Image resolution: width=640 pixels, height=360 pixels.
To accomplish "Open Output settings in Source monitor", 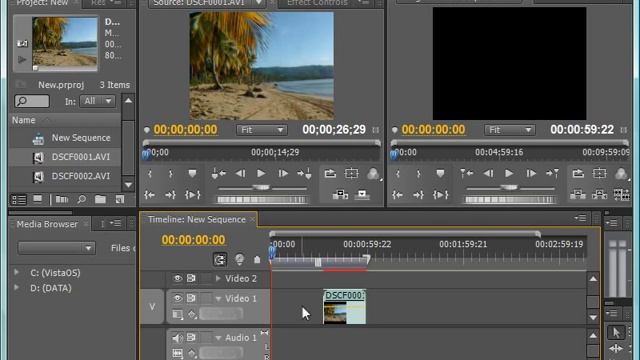I will [373, 174].
